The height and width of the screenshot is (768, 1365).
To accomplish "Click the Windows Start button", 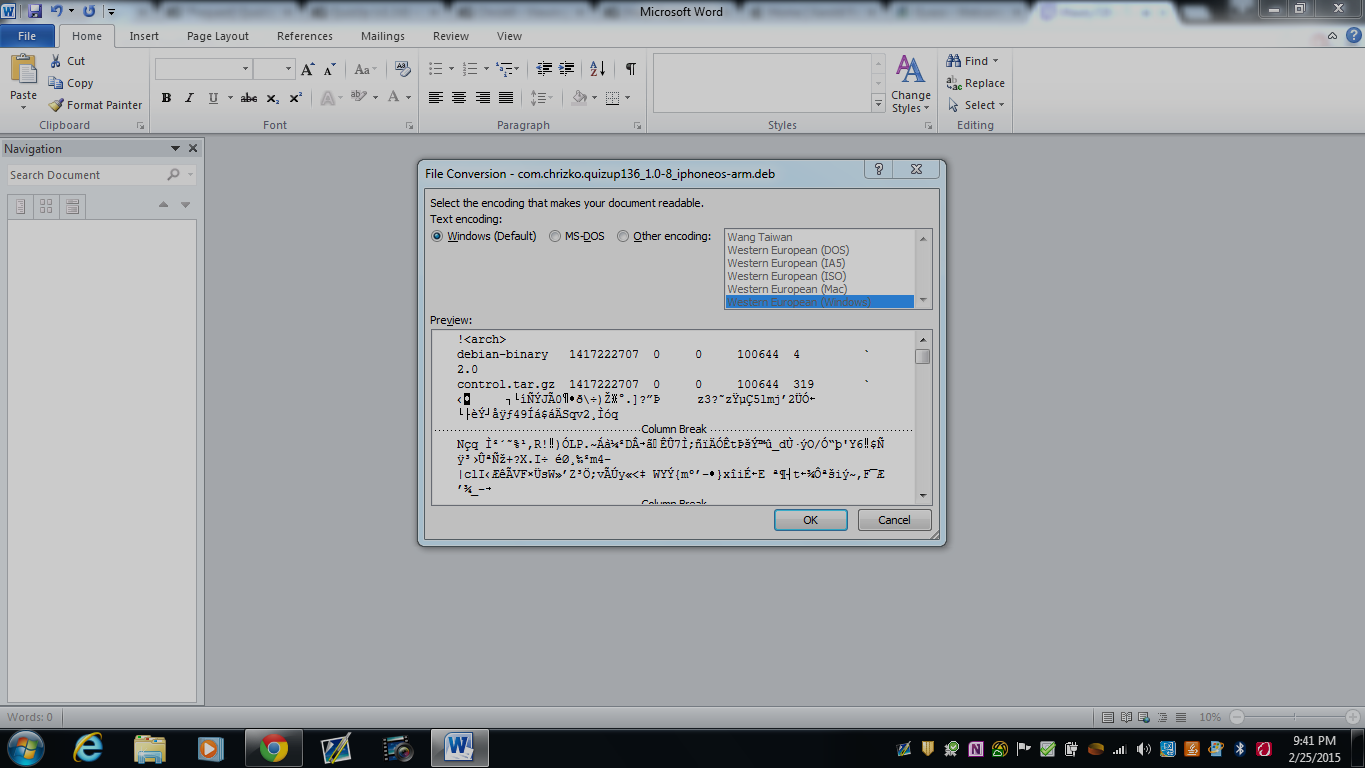I will [x=25, y=748].
